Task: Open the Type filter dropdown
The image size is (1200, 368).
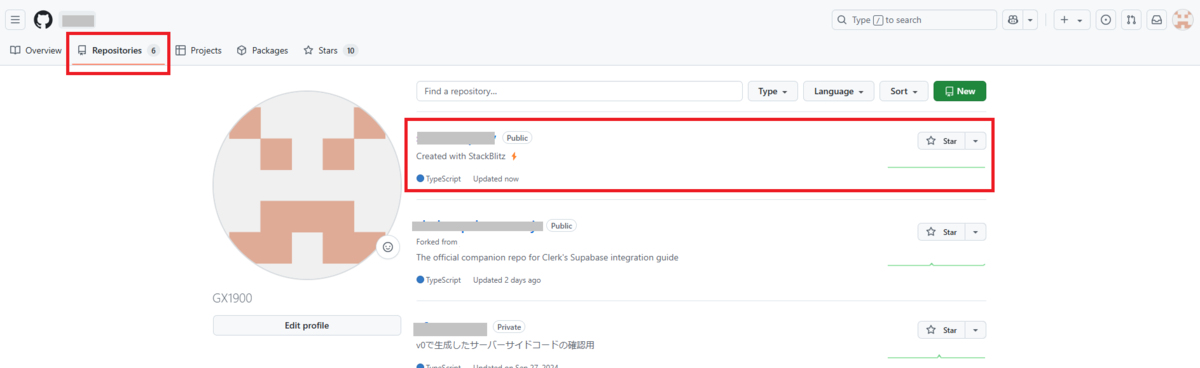Action: click(773, 91)
